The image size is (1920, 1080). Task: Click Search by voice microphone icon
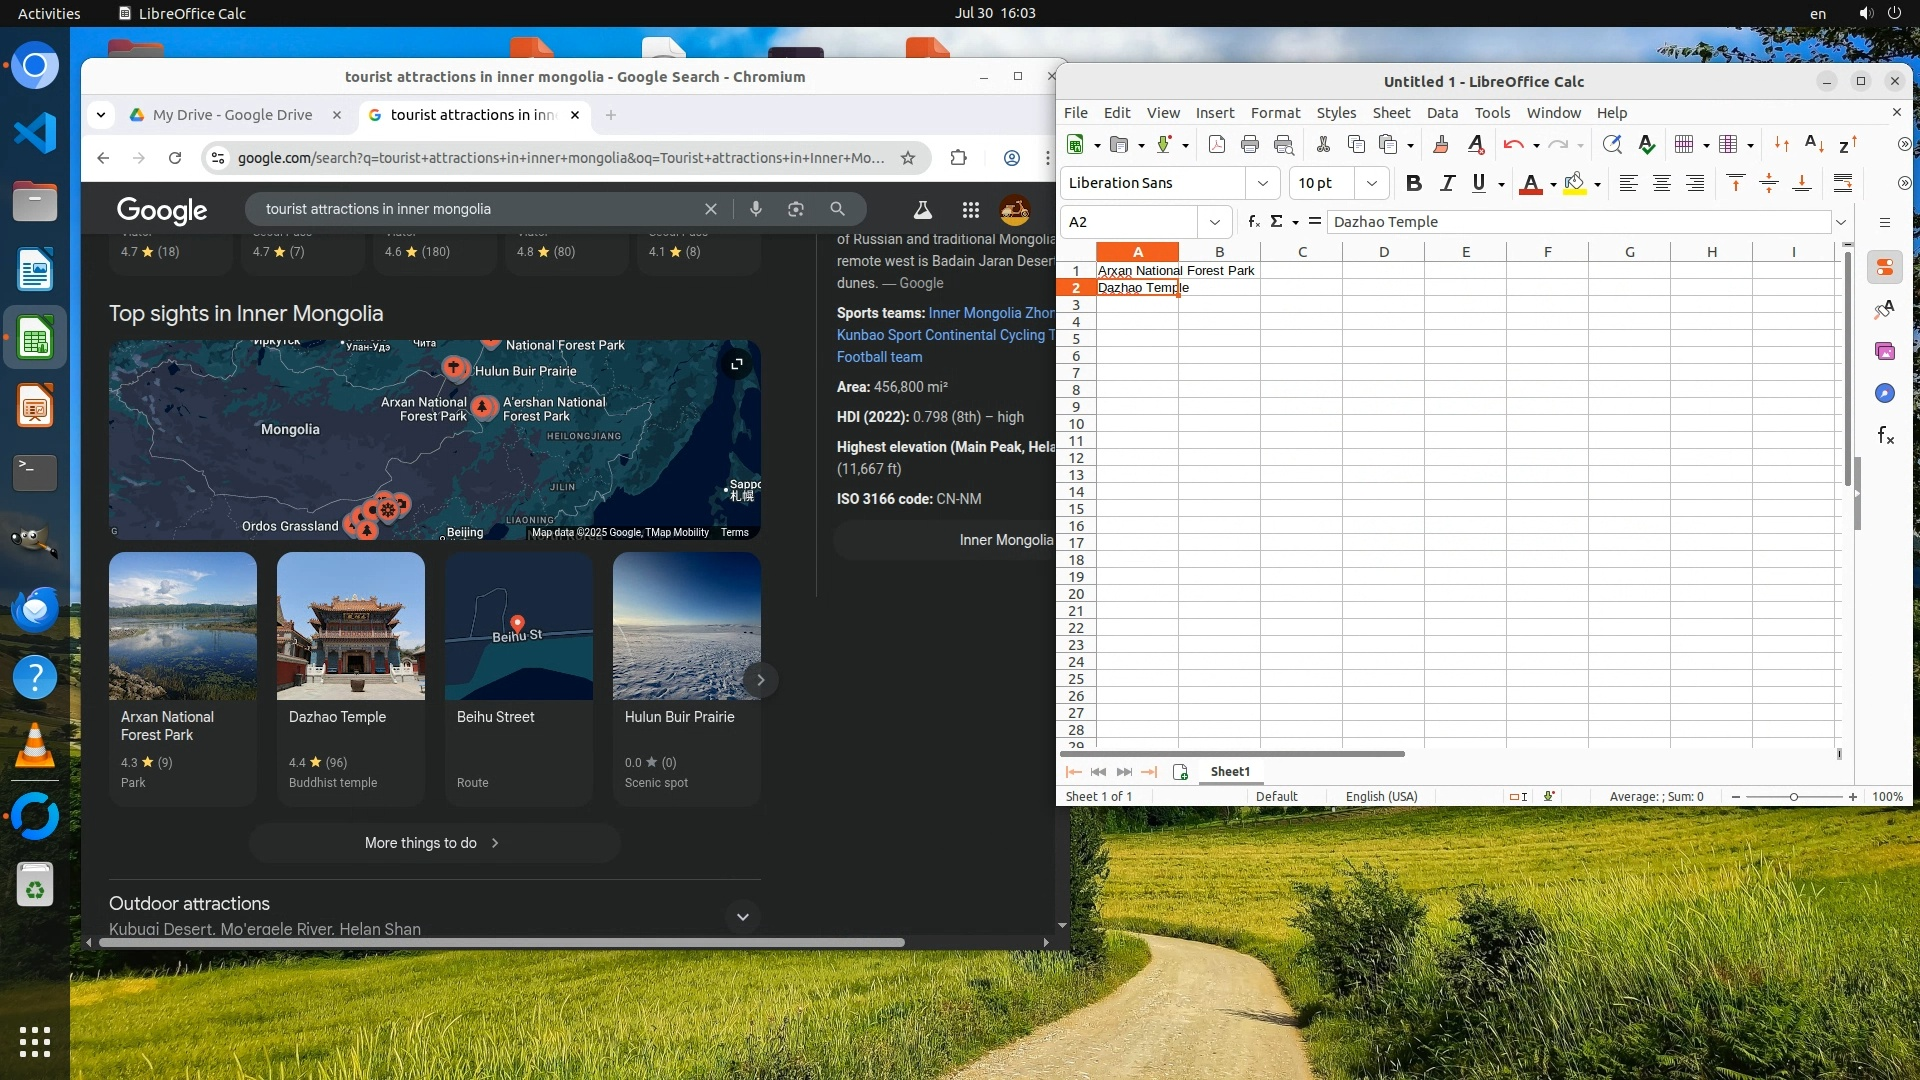pos(755,209)
